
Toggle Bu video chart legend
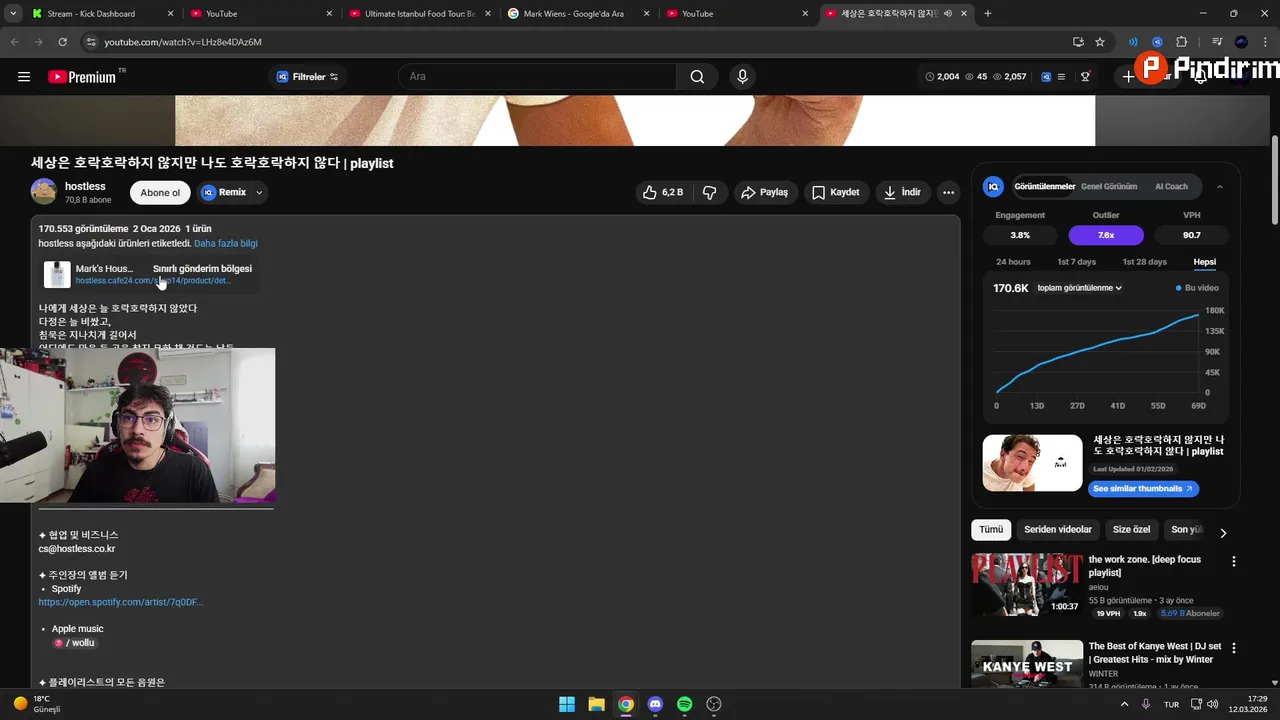tap(1198, 288)
